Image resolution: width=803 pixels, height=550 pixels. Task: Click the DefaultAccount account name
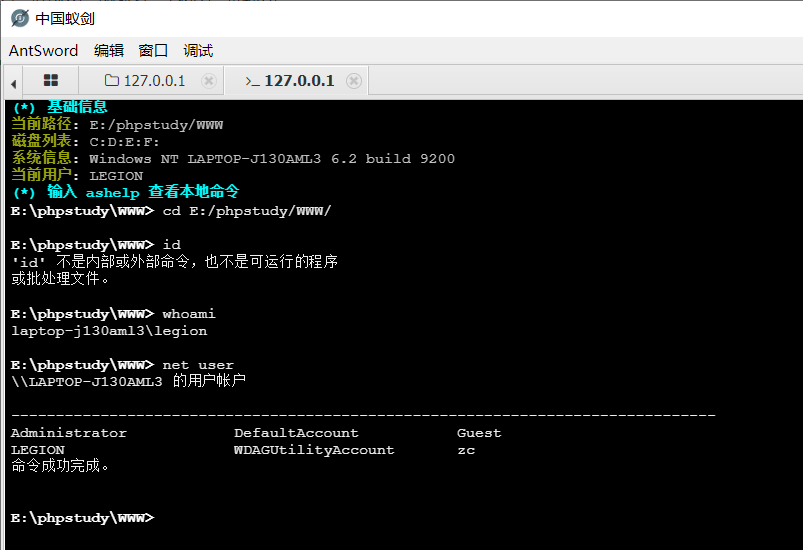click(x=296, y=433)
